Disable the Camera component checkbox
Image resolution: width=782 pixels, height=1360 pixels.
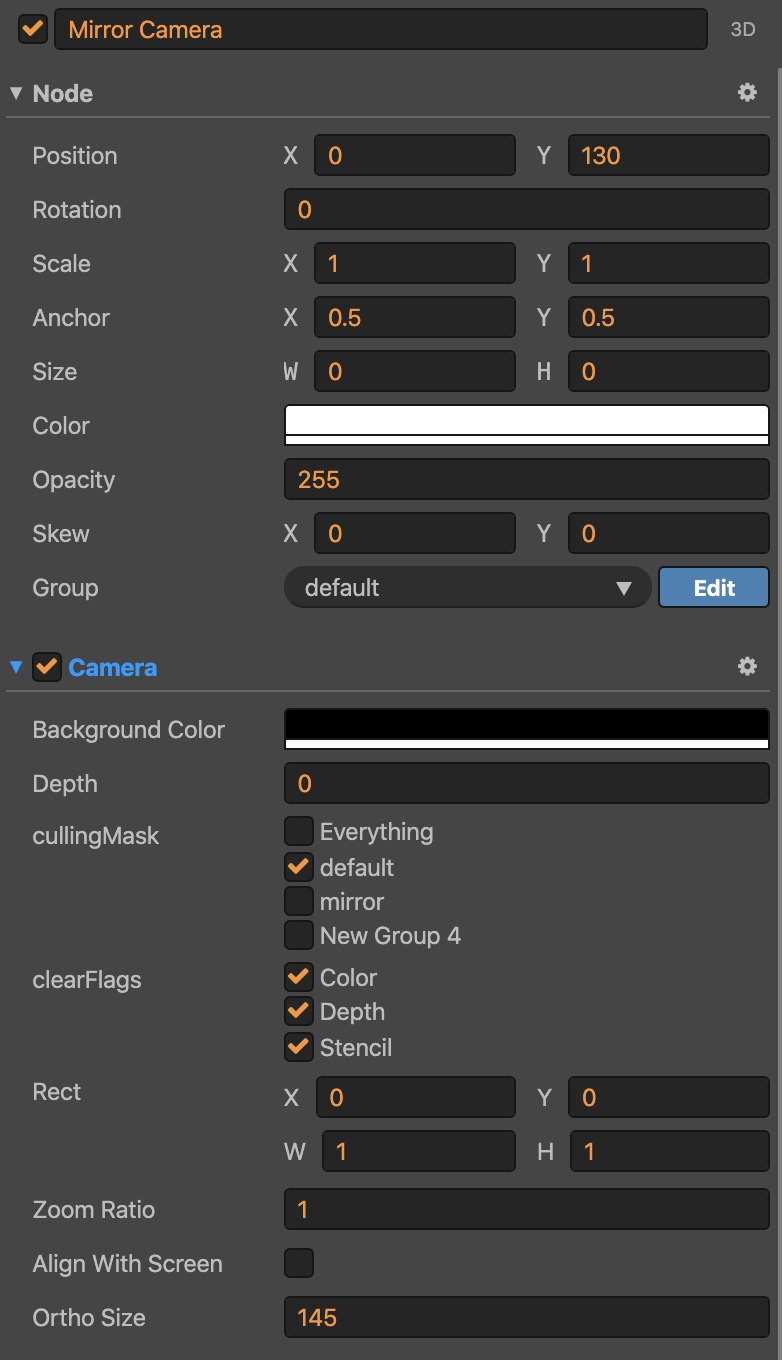[47, 667]
